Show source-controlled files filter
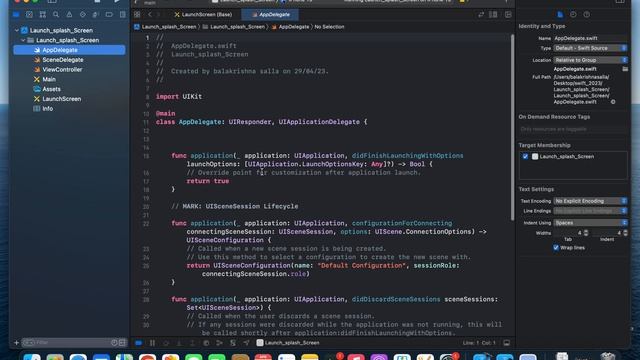 point(122,342)
